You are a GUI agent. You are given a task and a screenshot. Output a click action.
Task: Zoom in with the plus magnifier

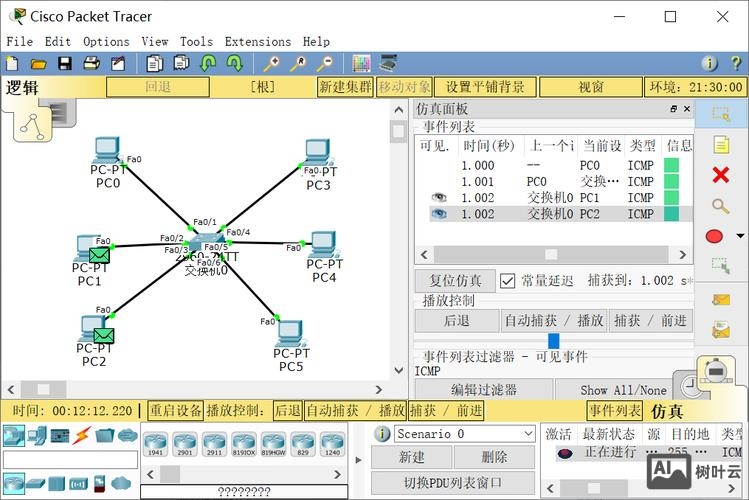click(273, 63)
